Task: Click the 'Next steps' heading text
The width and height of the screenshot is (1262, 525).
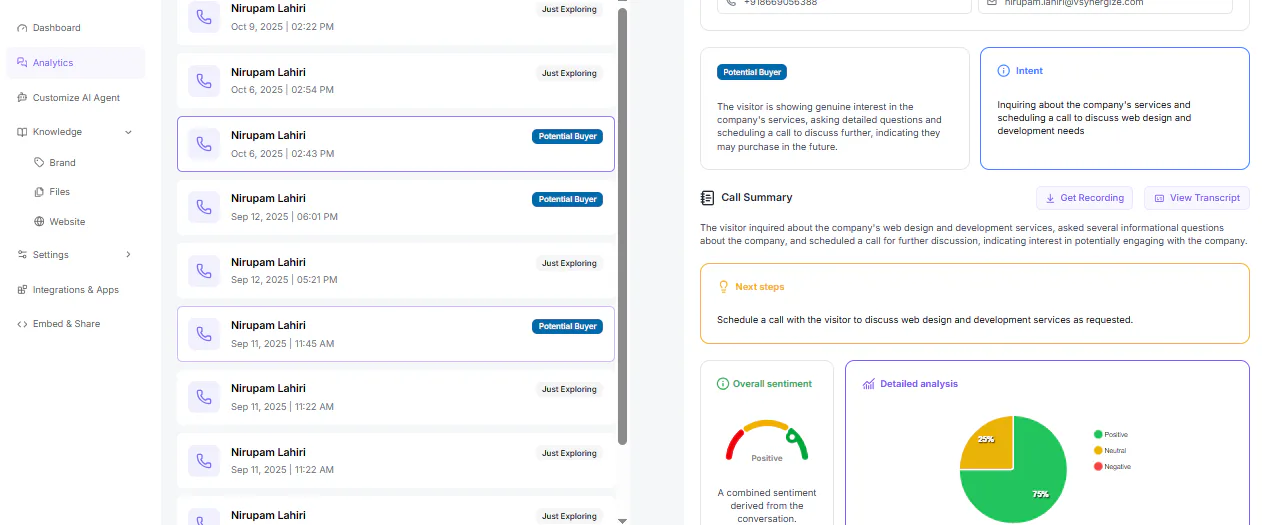Action: [760, 287]
